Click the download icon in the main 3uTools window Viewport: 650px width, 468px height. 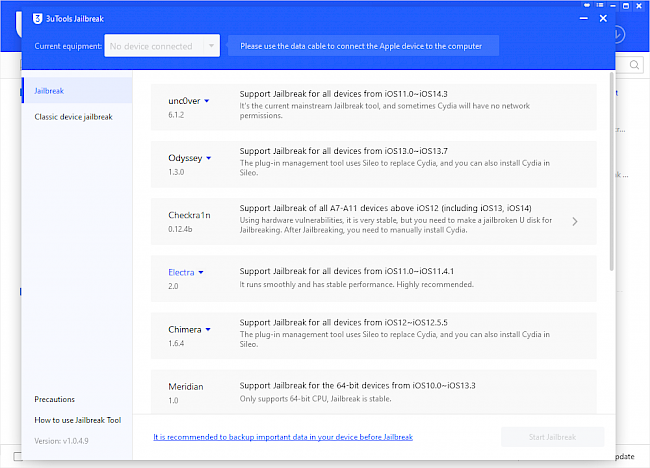pos(619,34)
